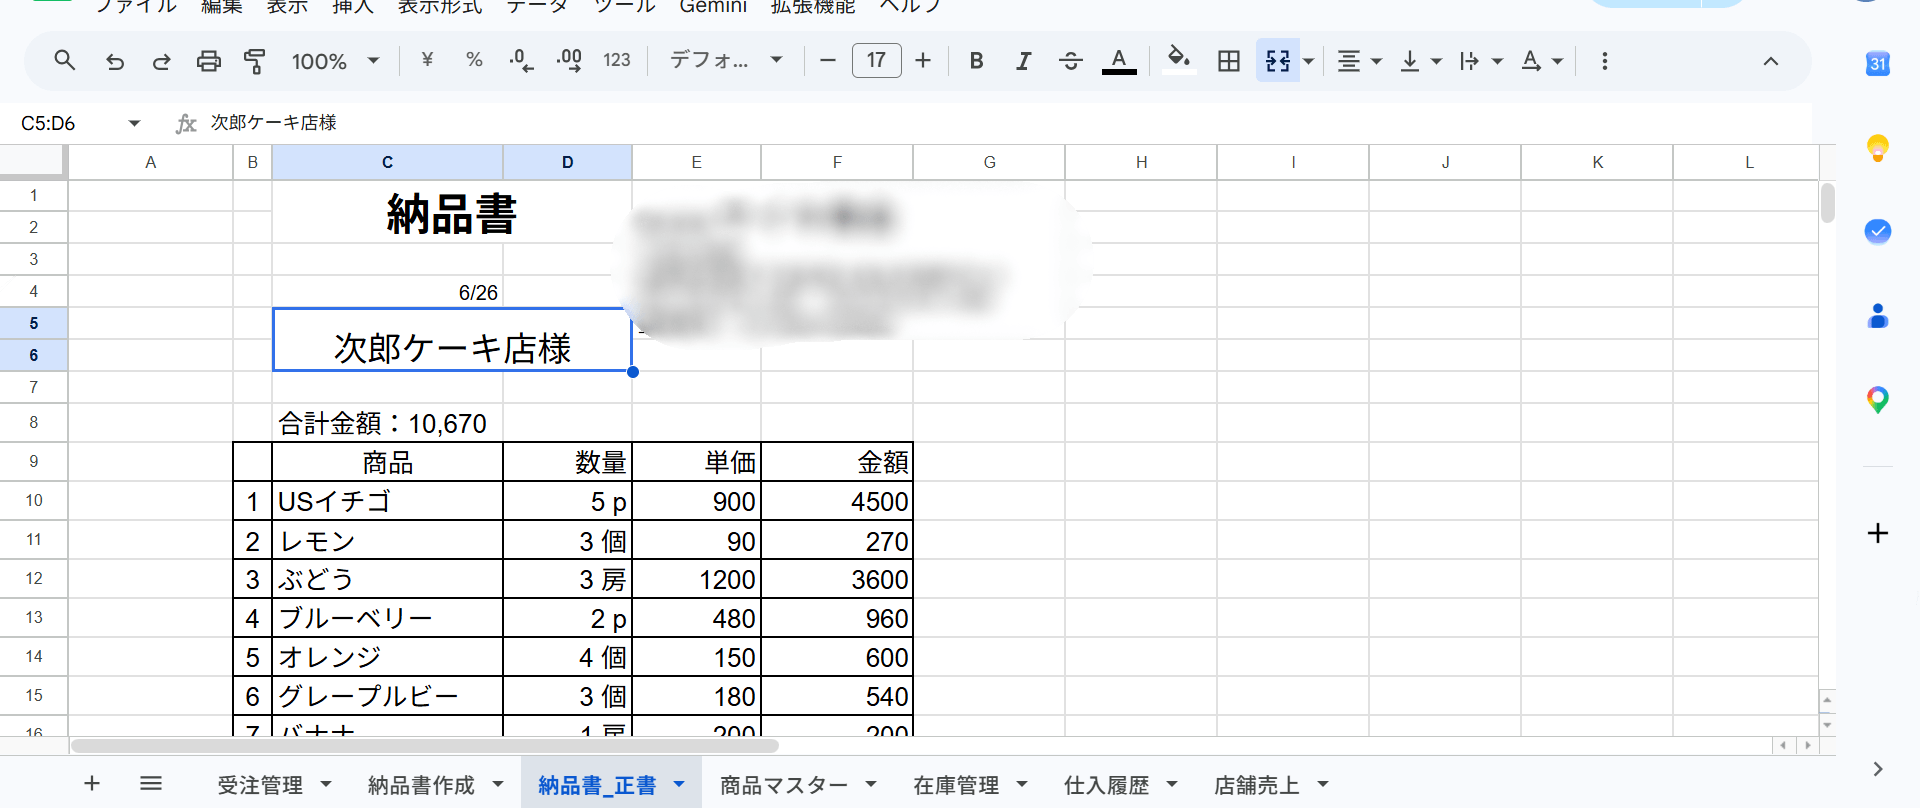Undo the last action
The width and height of the screenshot is (1920, 808).
(x=115, y=61)
